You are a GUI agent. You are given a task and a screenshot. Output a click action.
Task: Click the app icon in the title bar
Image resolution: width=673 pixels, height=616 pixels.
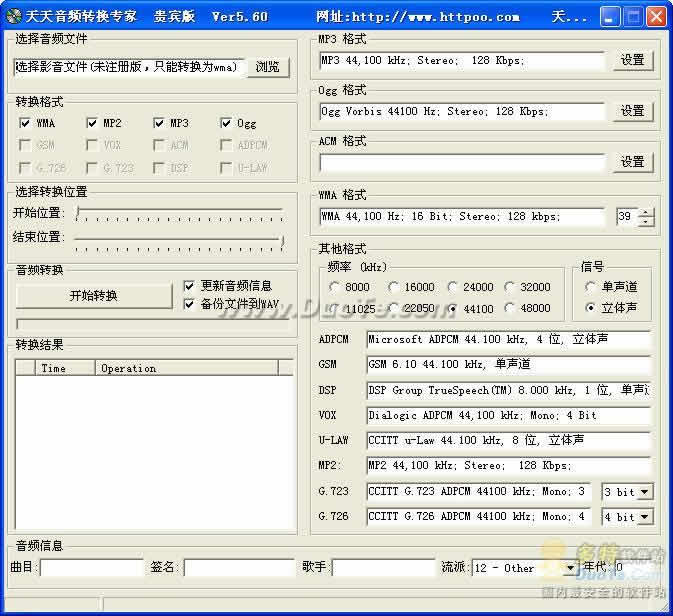point(14,16)
